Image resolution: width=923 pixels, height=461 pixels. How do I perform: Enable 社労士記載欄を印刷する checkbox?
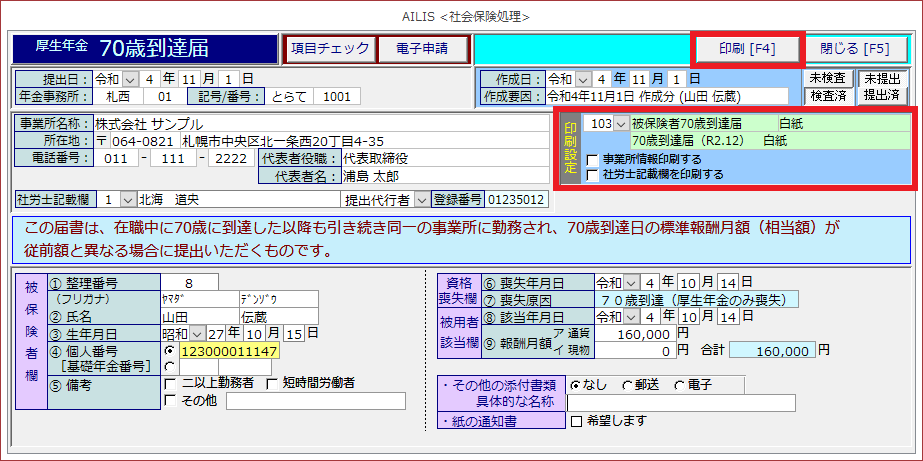click(x=593, y=174)
